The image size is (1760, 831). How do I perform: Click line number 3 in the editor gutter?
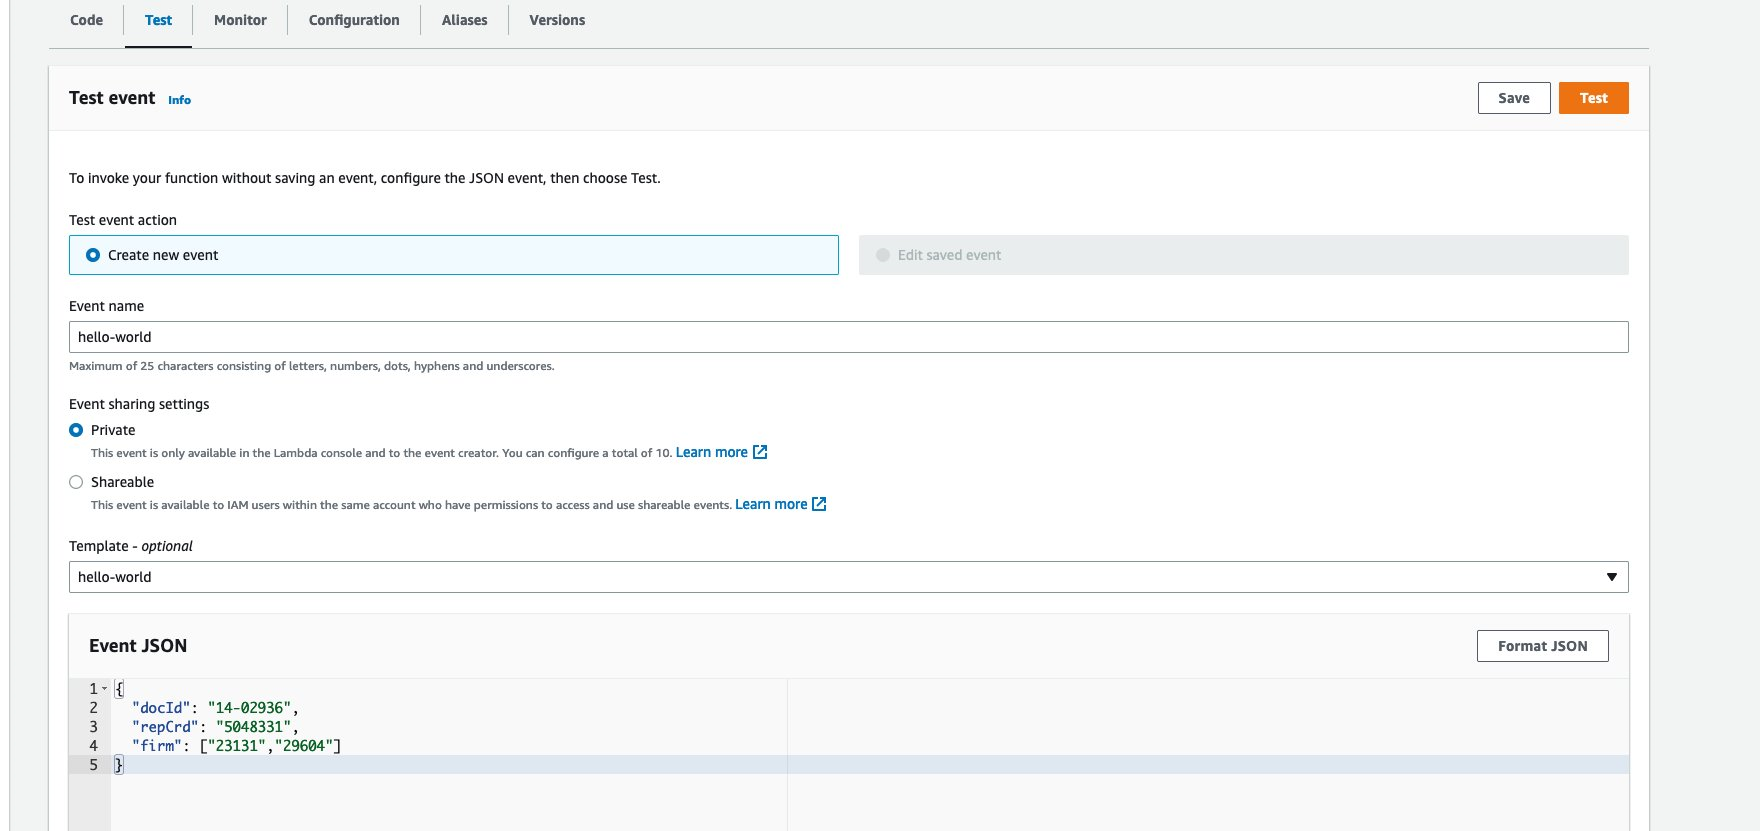coord(94,727)
